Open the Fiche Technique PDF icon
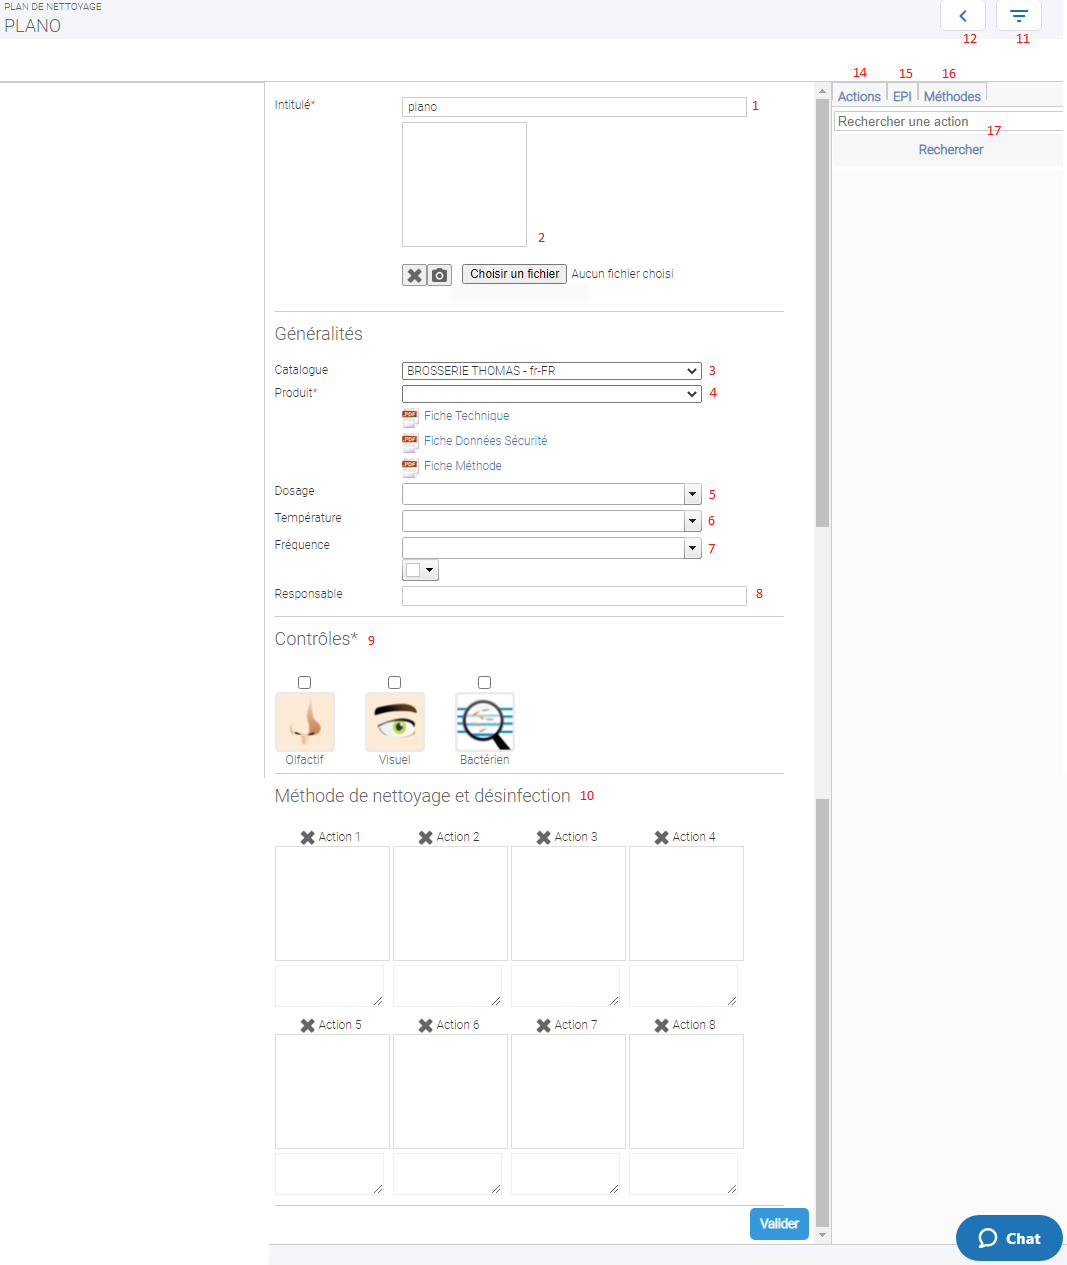1067x1265 pixels. click(x=410, y=417)
